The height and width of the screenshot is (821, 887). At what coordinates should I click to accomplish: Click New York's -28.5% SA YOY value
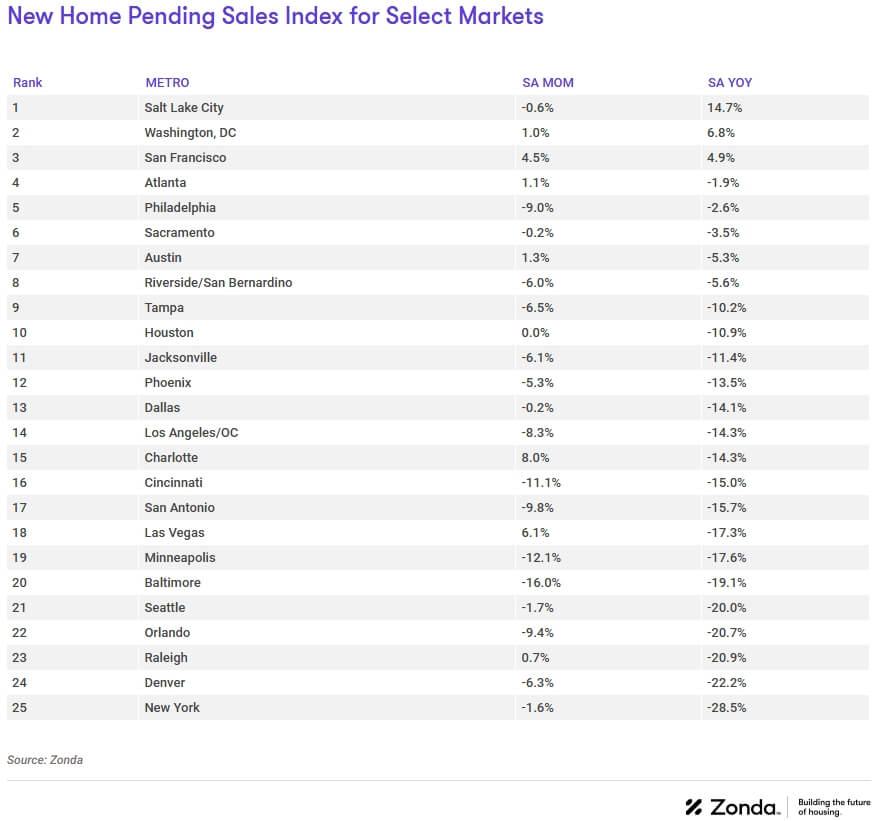[726, 708]
